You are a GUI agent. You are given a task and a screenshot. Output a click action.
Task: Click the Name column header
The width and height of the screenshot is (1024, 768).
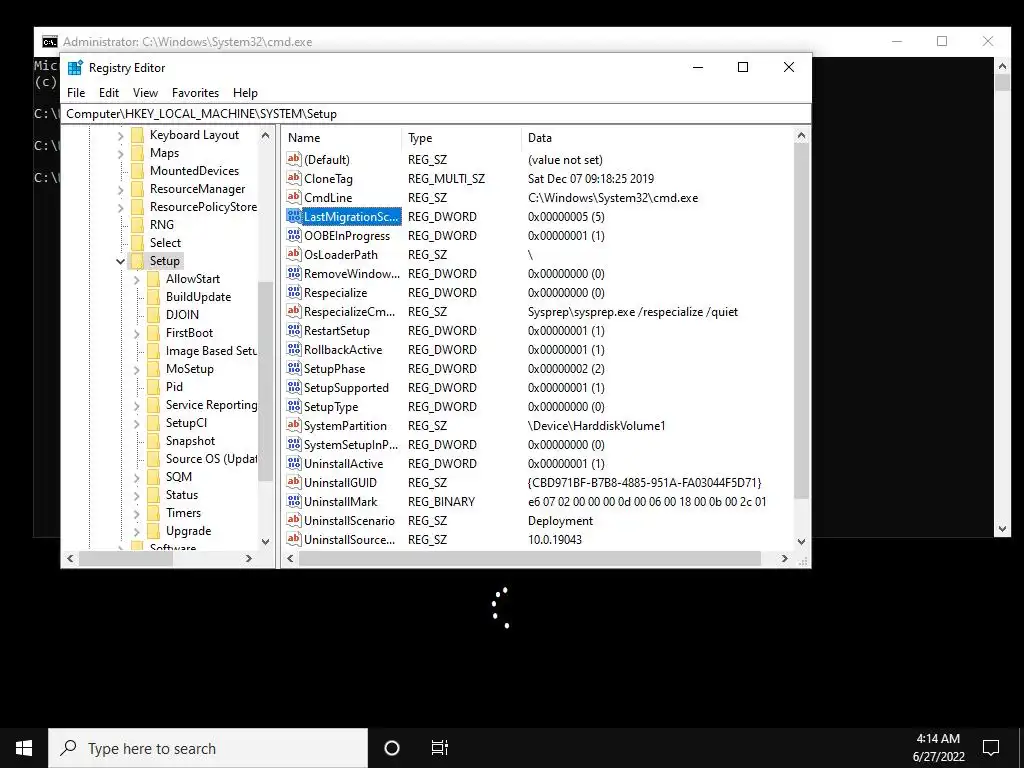[x=342, y=138]
